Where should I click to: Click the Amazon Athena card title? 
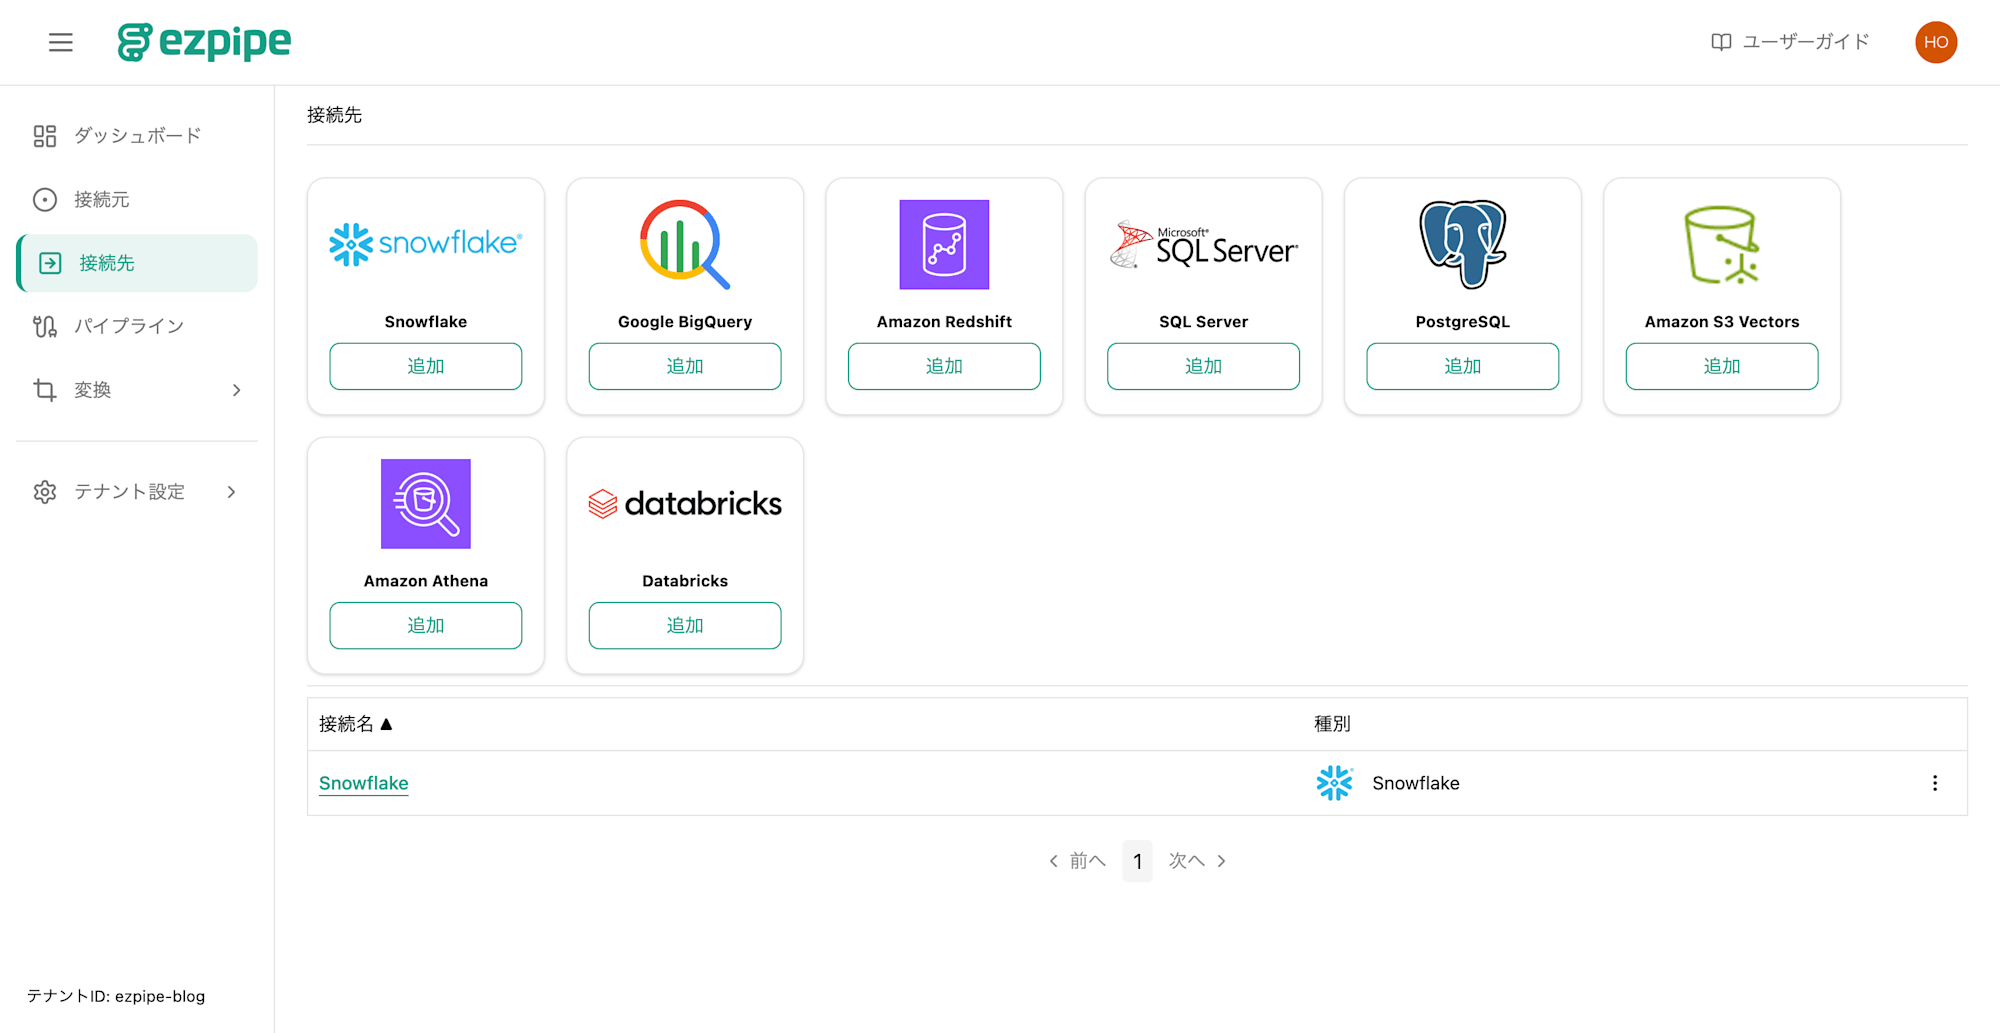(426, 581)
